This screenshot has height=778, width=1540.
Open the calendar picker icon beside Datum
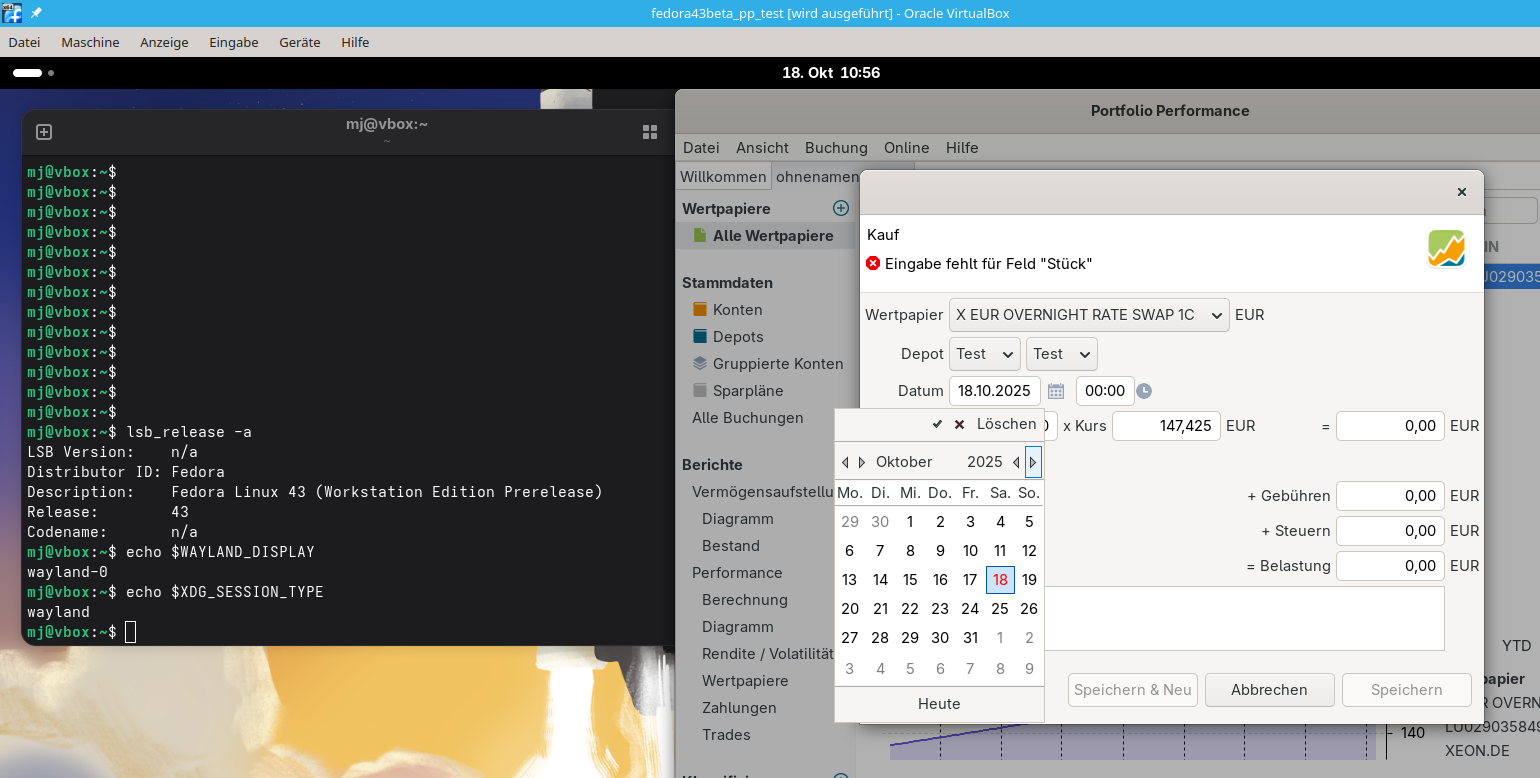point(1056,391)
